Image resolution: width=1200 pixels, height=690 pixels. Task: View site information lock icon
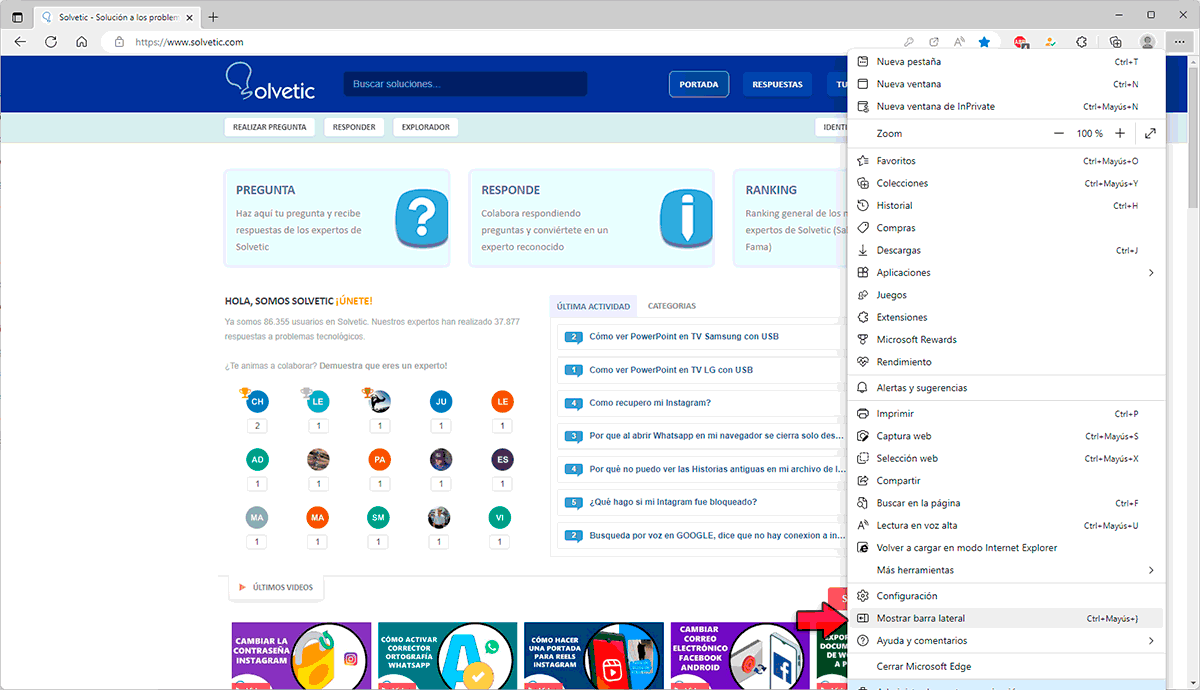119,42
